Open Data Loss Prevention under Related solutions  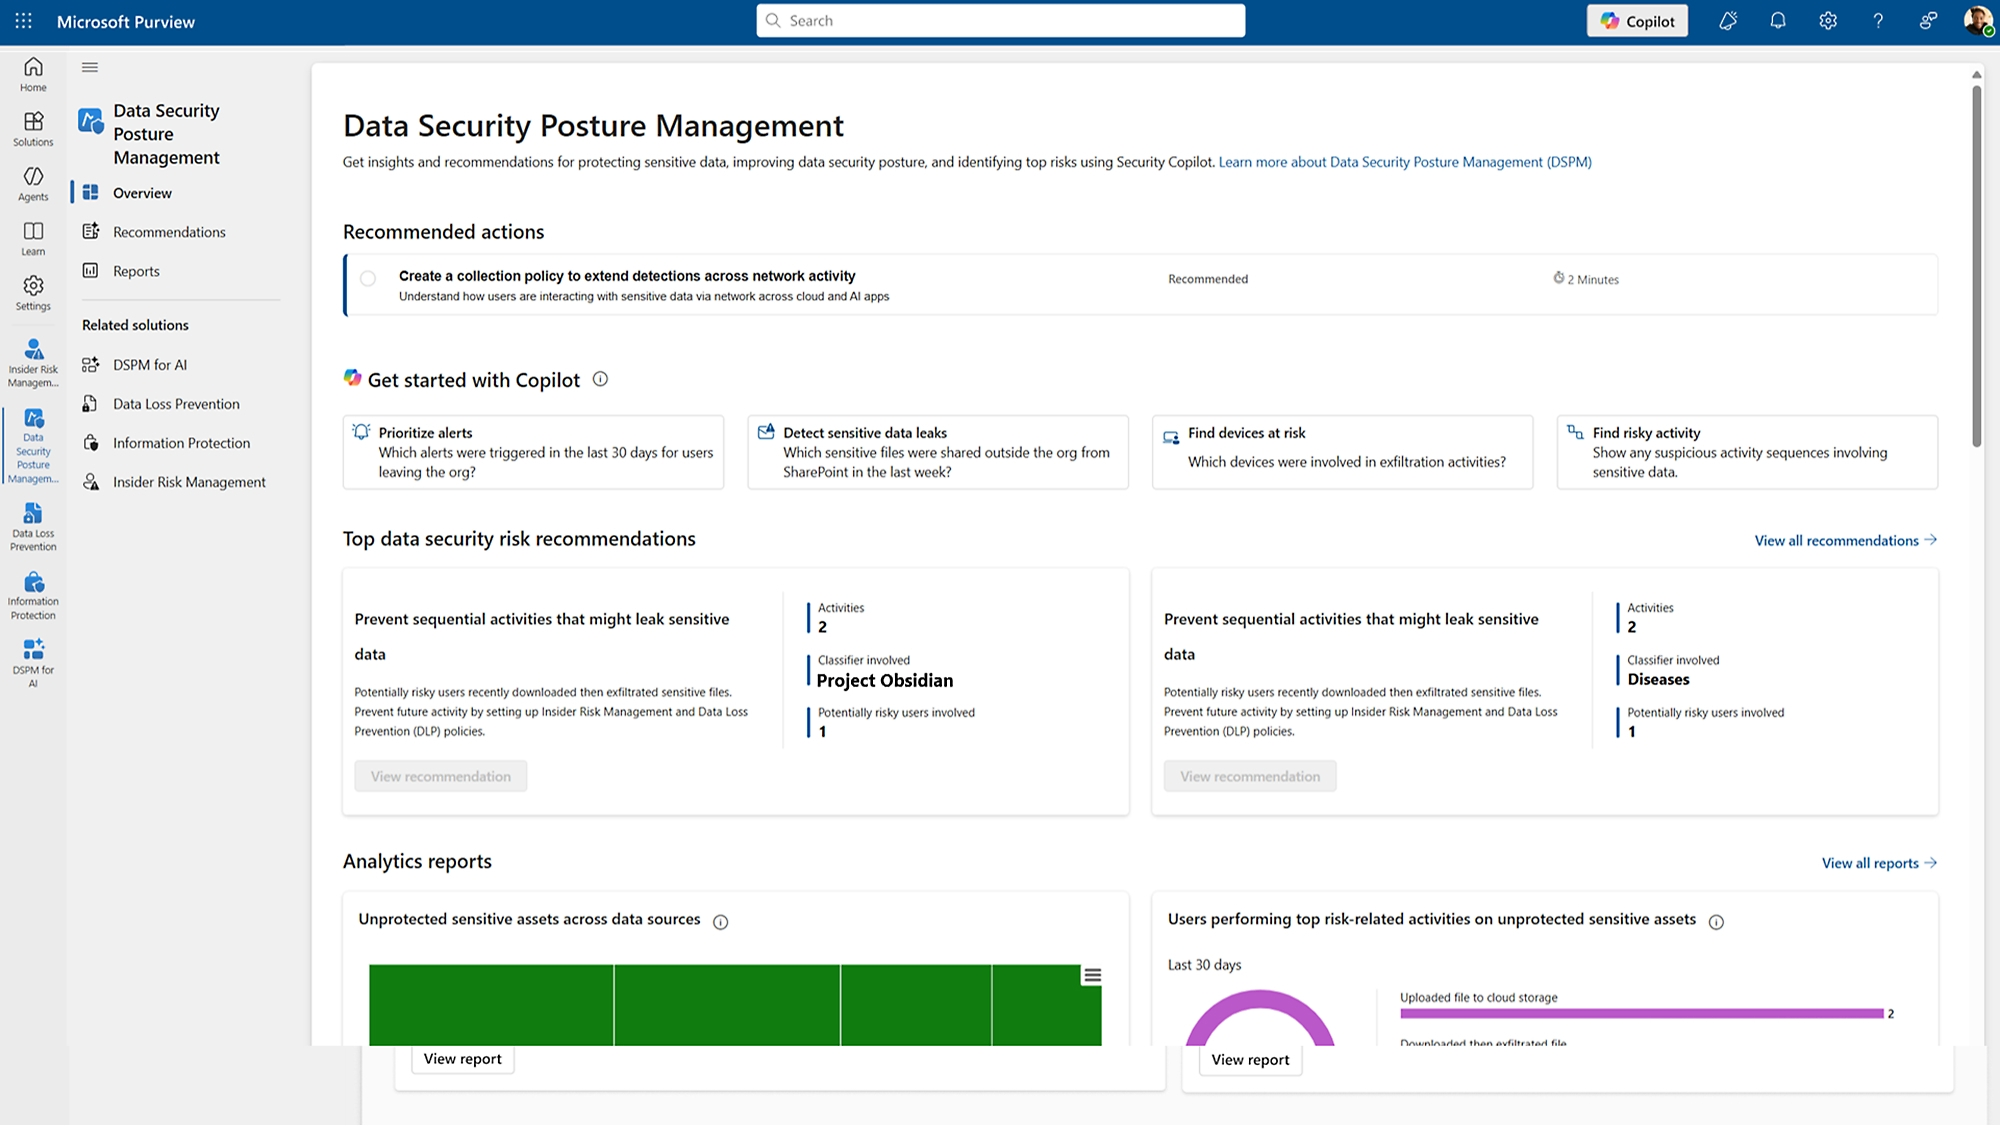tap(176, 404)
